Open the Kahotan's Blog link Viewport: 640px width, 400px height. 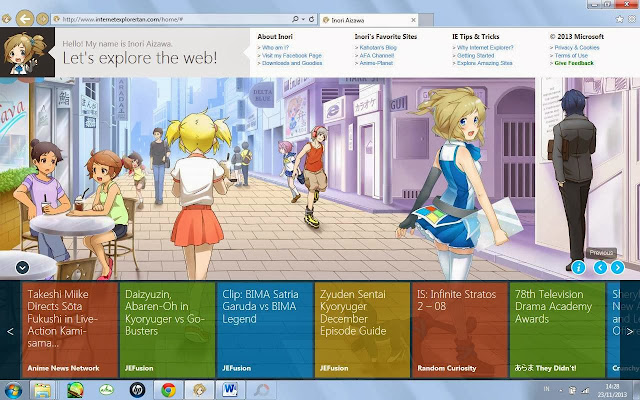pyautogui.click(x=378, y=47)
